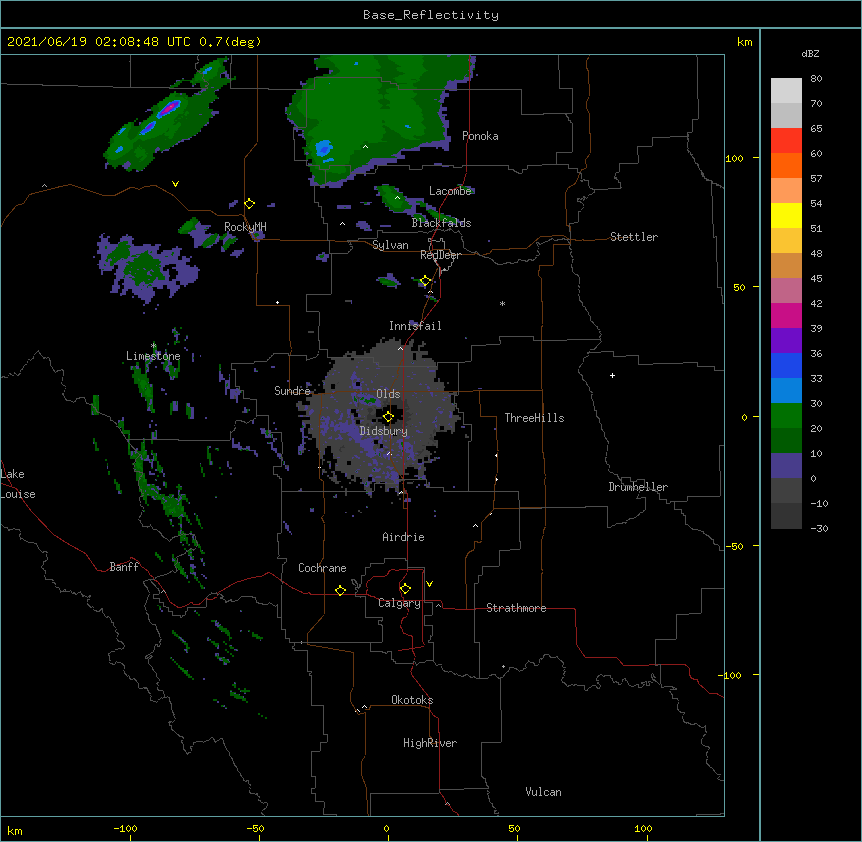Click the 50 tick on the bottom axis
The image size is (862, 842).
coord(514,828)
